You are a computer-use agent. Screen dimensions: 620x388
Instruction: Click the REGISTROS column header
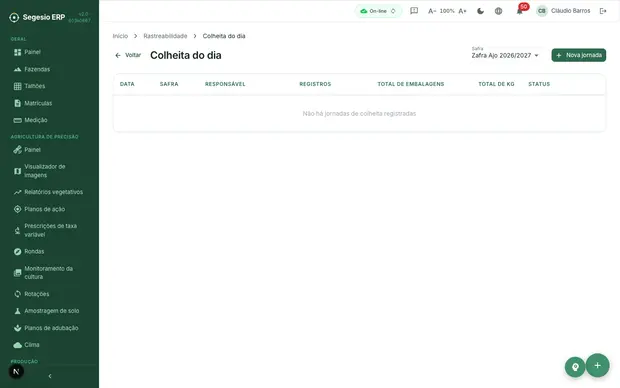click(x=315, y=84)
